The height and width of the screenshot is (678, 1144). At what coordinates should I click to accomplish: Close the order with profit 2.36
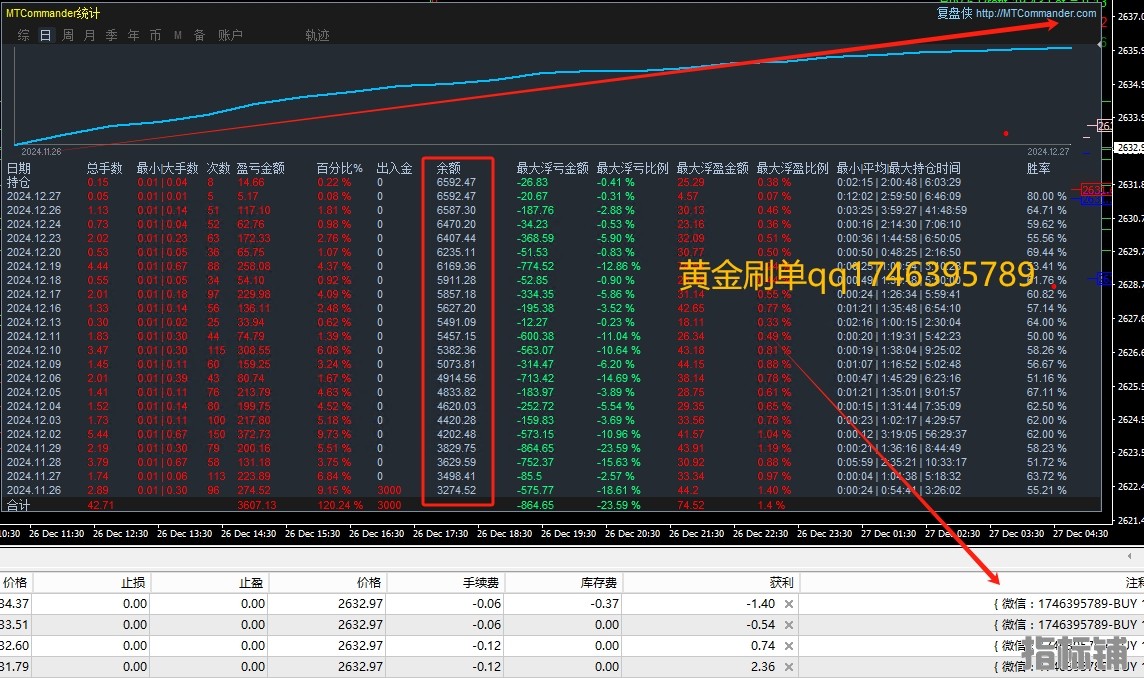789,667
